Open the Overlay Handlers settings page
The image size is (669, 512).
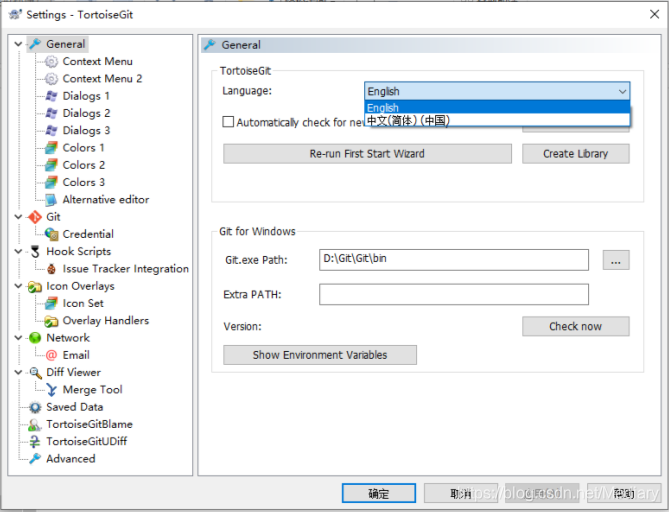pos(106,320)
